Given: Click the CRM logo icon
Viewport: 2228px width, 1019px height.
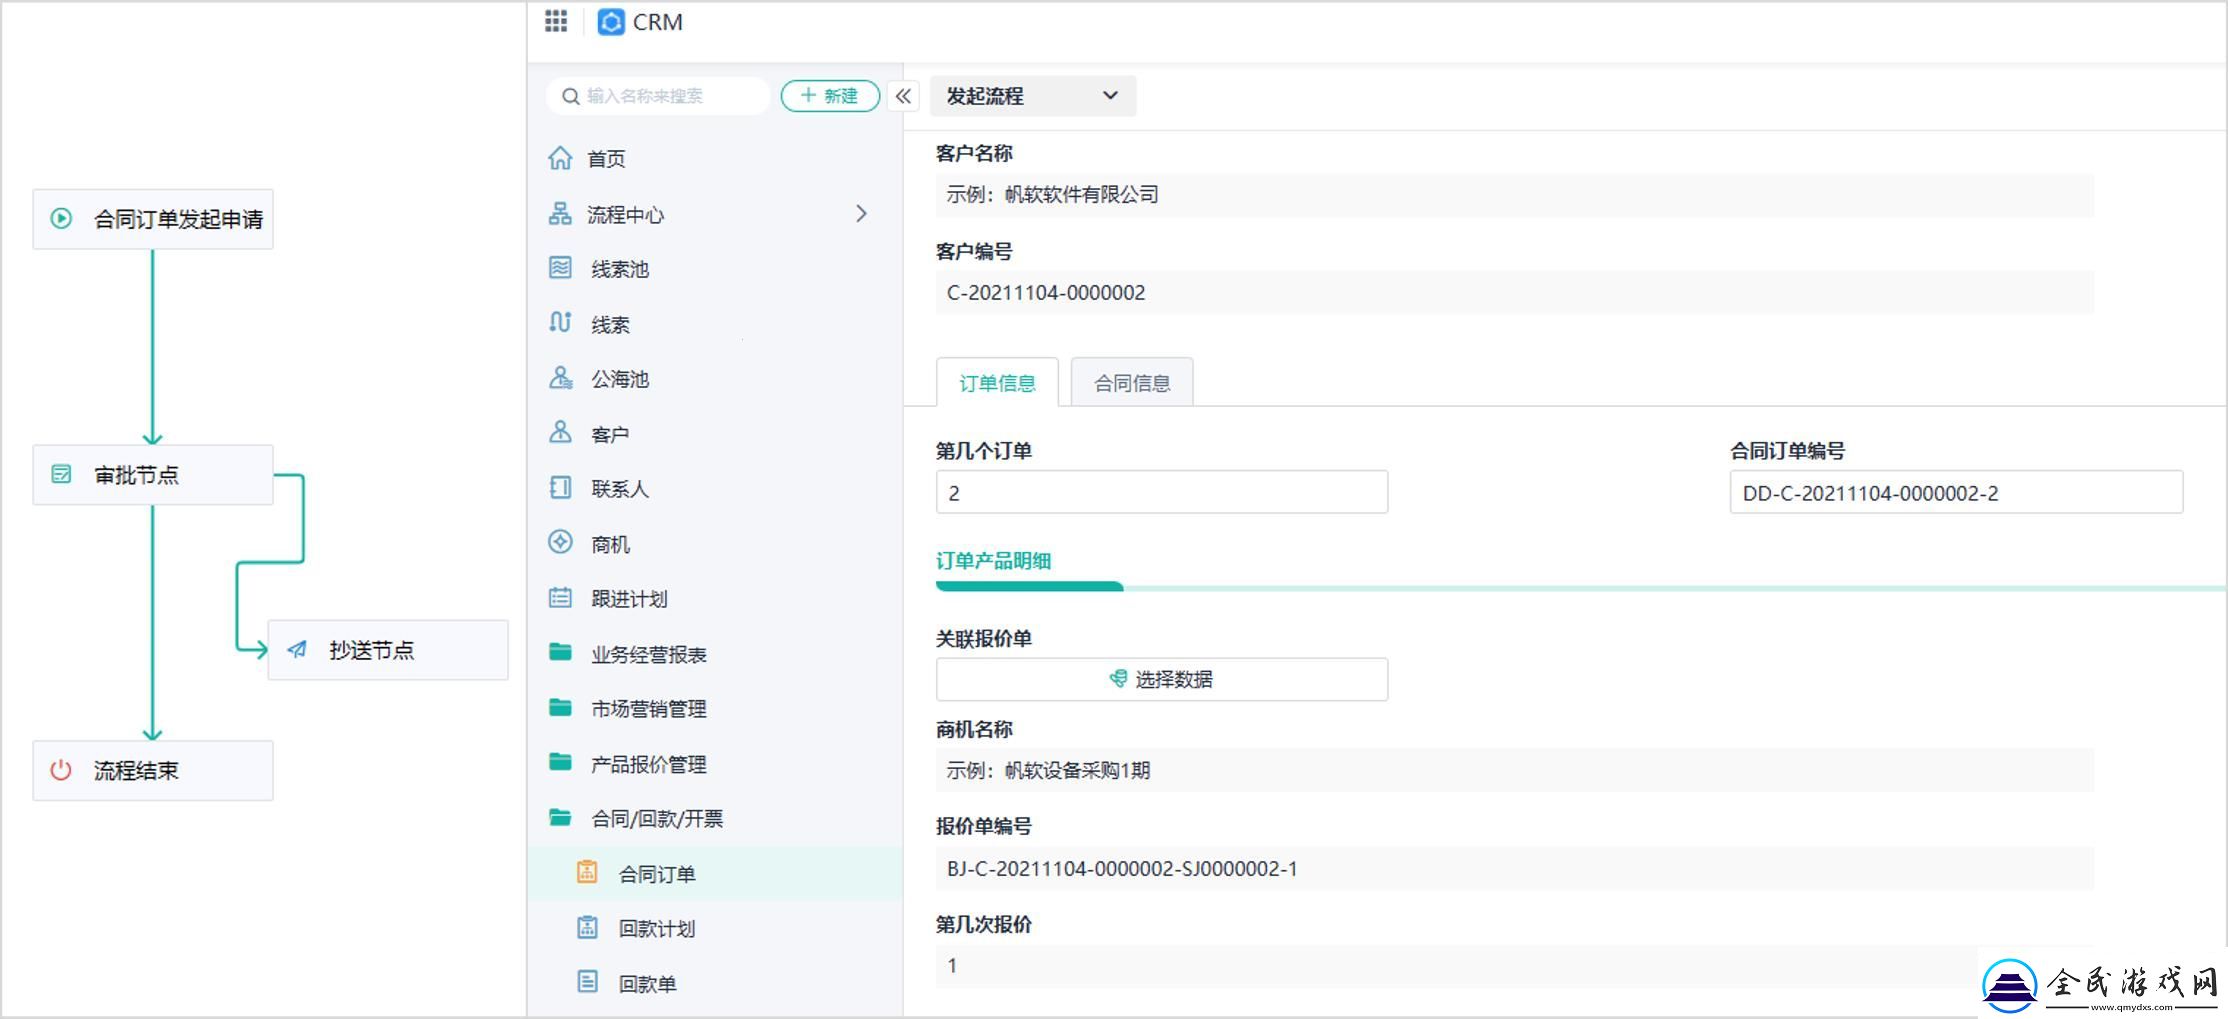Looking at the screenshot, I should click(610, 22).
